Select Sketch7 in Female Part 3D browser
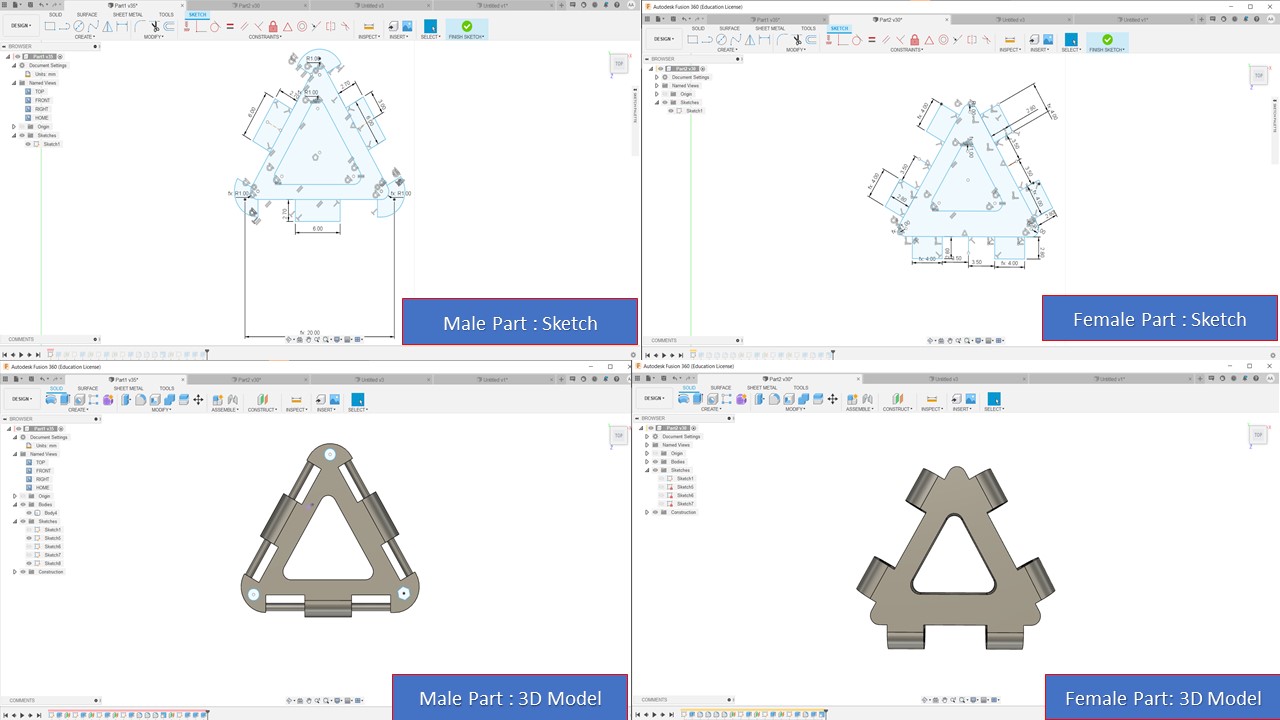Image resolution: width=1280 pixels, height=720 pixels. click(685, 504)
